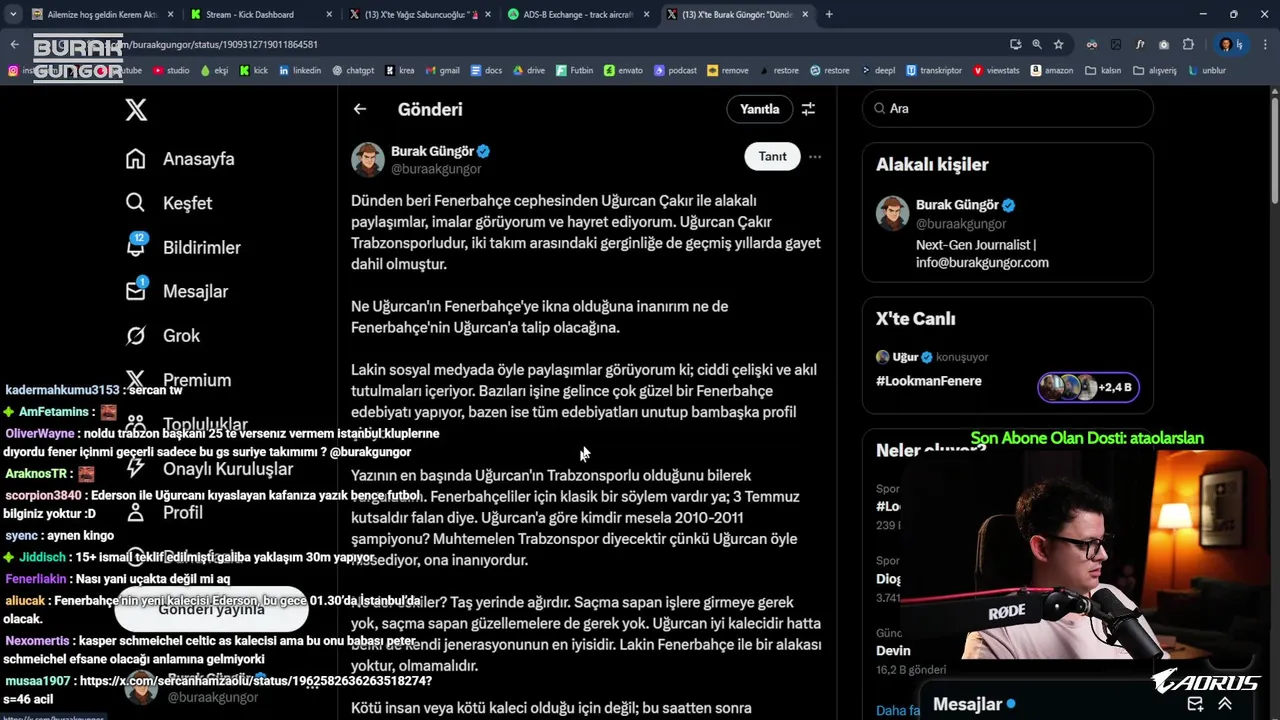Open the Chrome profile İş button
The image size is (1280, 720).
pos(1232,44)
